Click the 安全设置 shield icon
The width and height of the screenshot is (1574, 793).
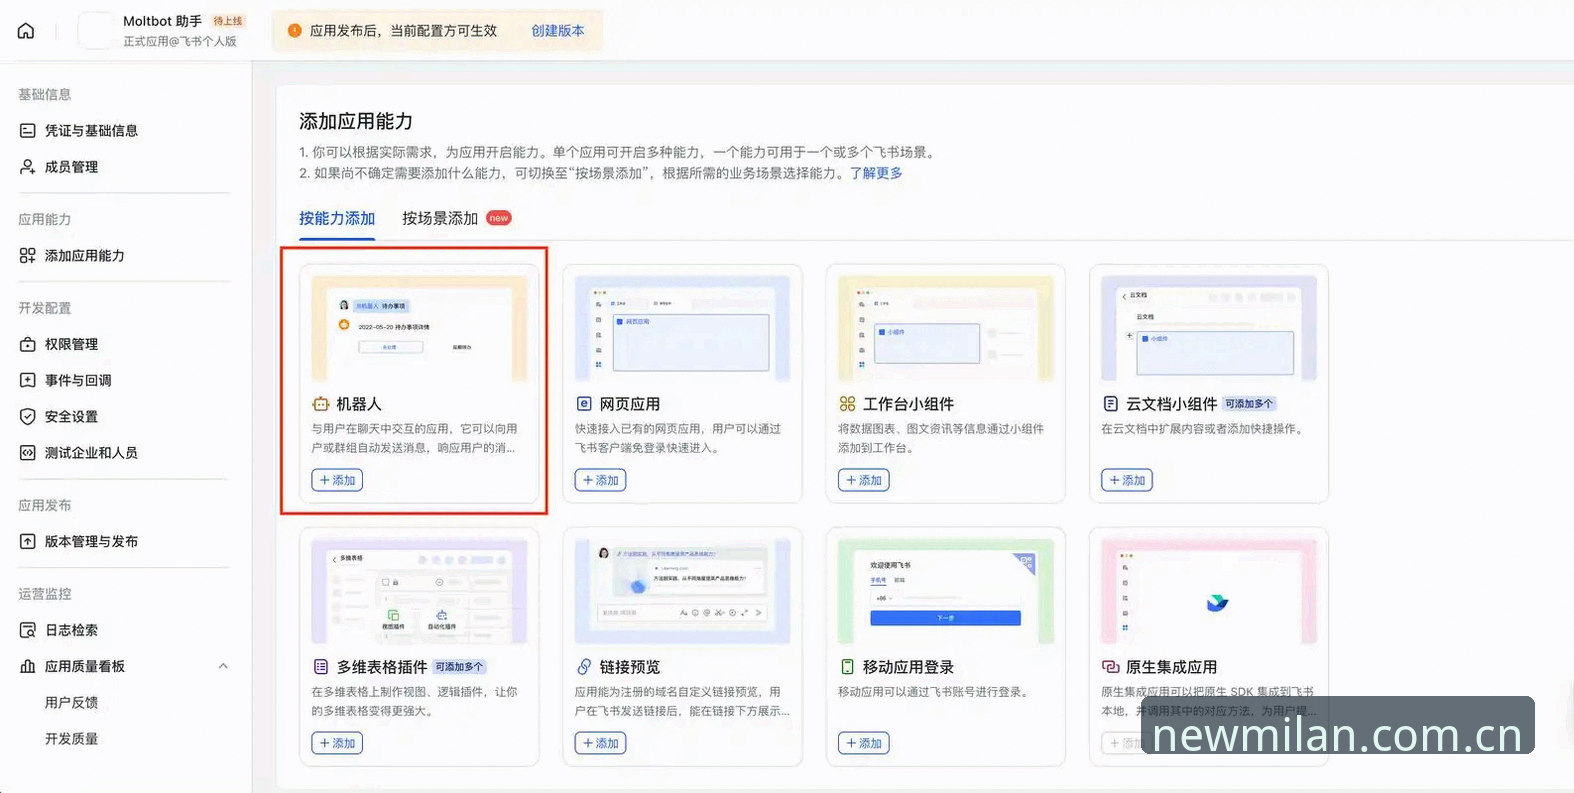tap(28, 417)
